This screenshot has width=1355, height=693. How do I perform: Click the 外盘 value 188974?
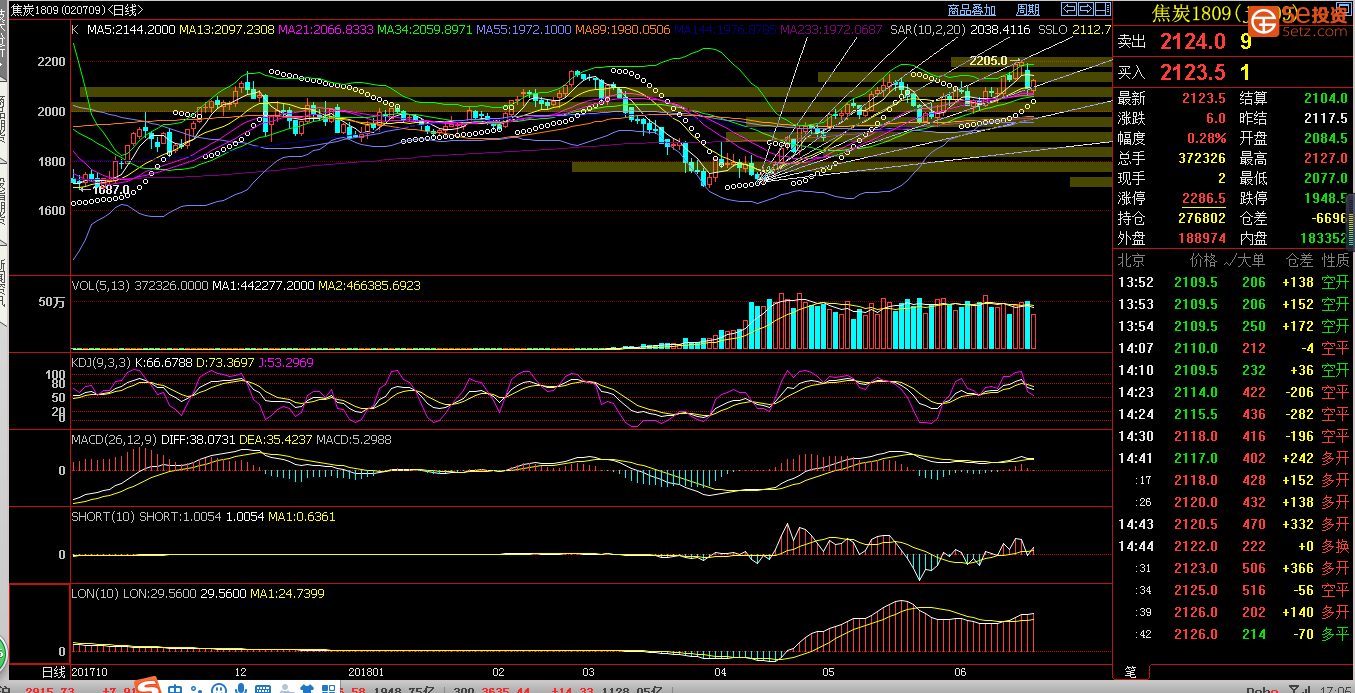point(1200,238)
